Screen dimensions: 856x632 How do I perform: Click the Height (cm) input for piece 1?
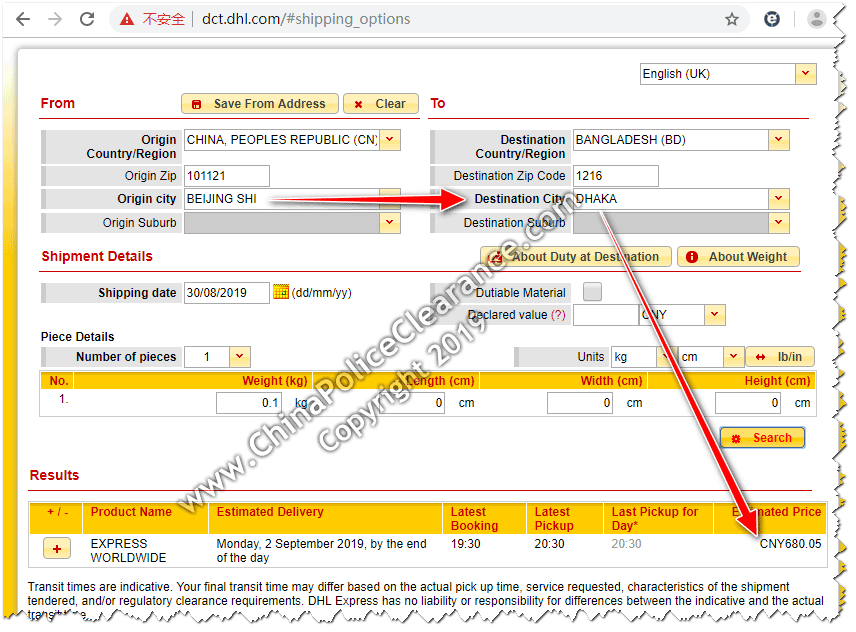click(748, 403)
